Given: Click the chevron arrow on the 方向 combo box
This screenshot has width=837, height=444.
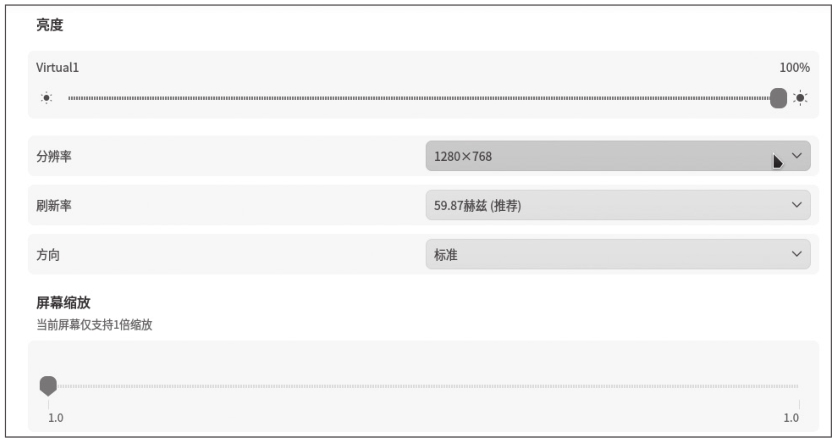Looking at the screenshot, I should [x=797, y=254].
